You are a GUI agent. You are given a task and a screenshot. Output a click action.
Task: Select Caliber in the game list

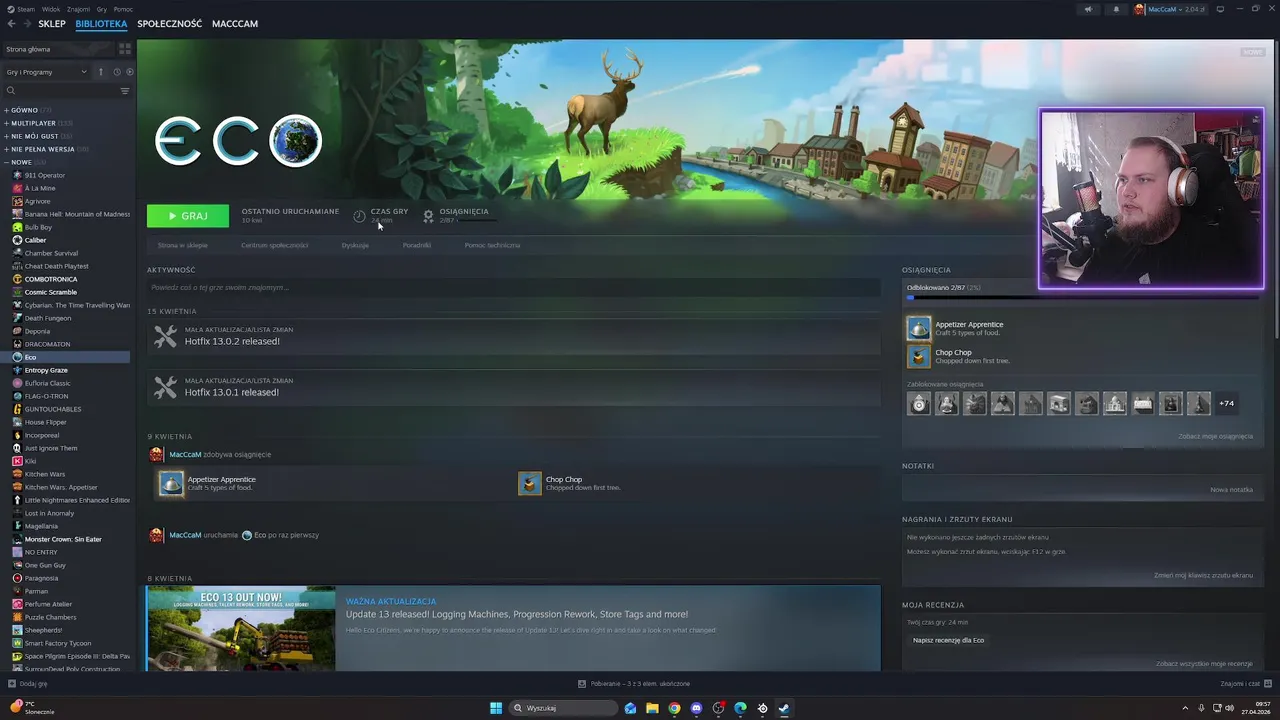click(35, 240)
